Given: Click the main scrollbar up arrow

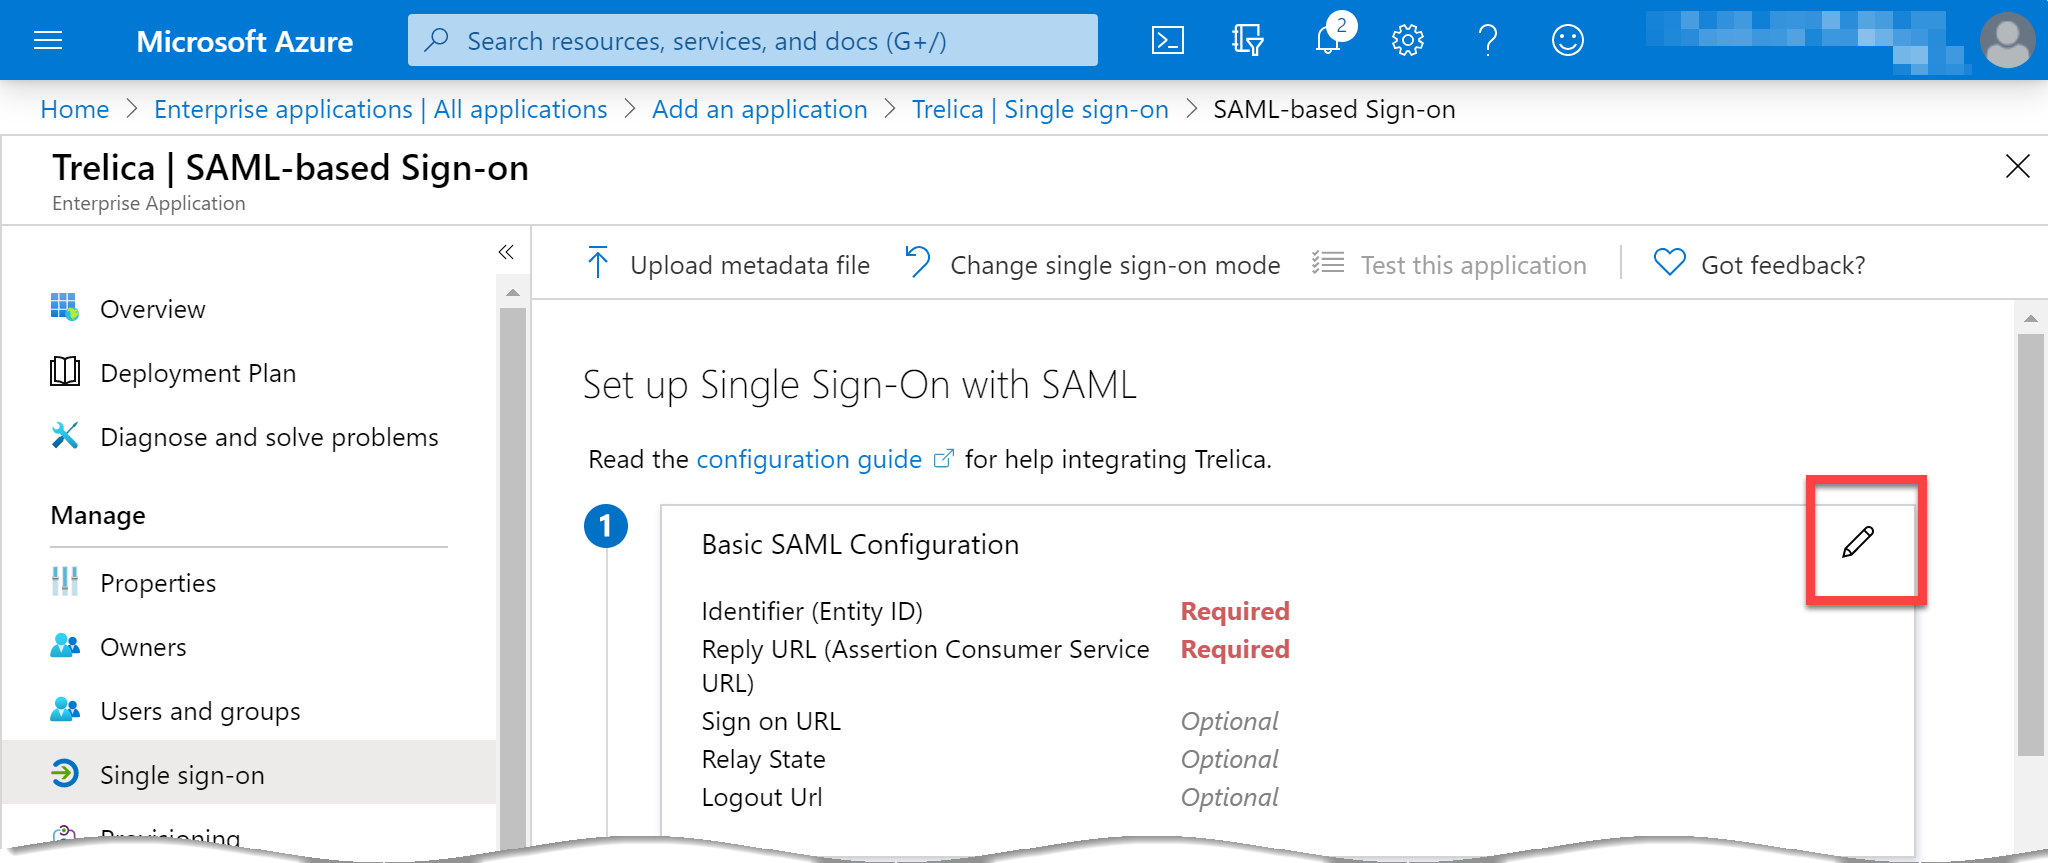Looking at the screenshot, I should pos(2030,318).
